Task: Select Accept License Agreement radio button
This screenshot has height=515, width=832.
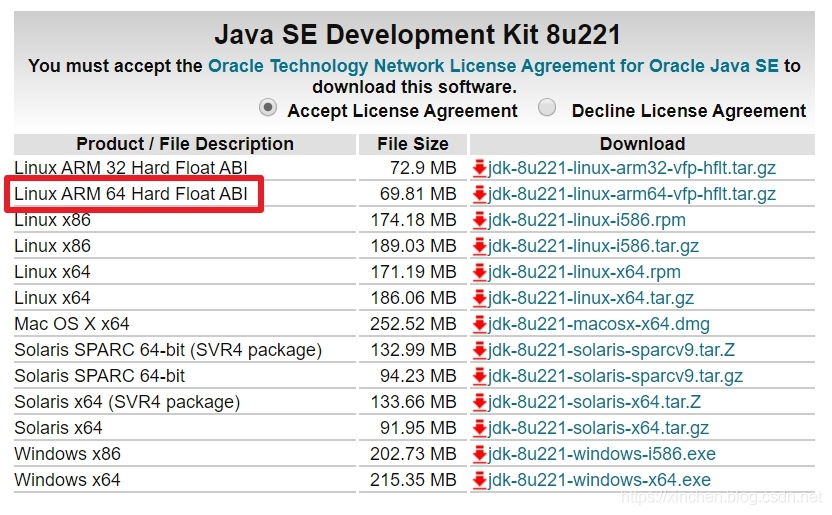Action: (268, 108)
